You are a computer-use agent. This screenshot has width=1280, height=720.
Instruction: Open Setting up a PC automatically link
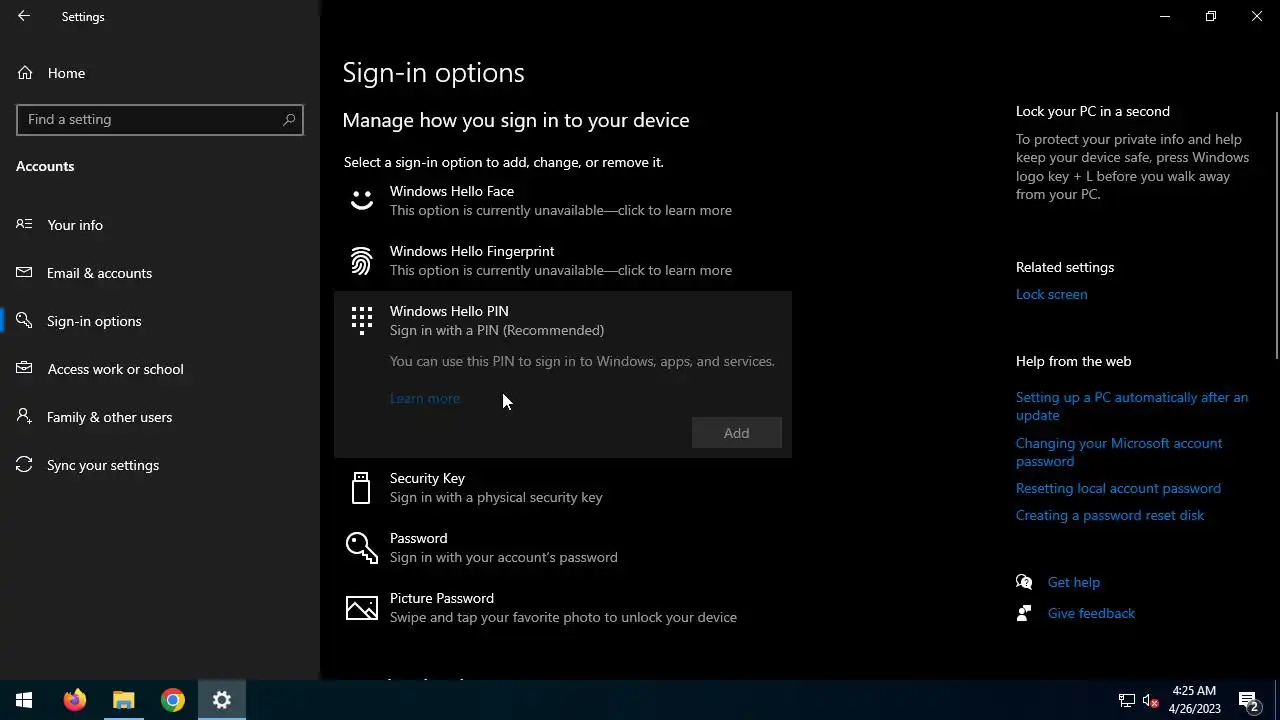click(1132, 406)
